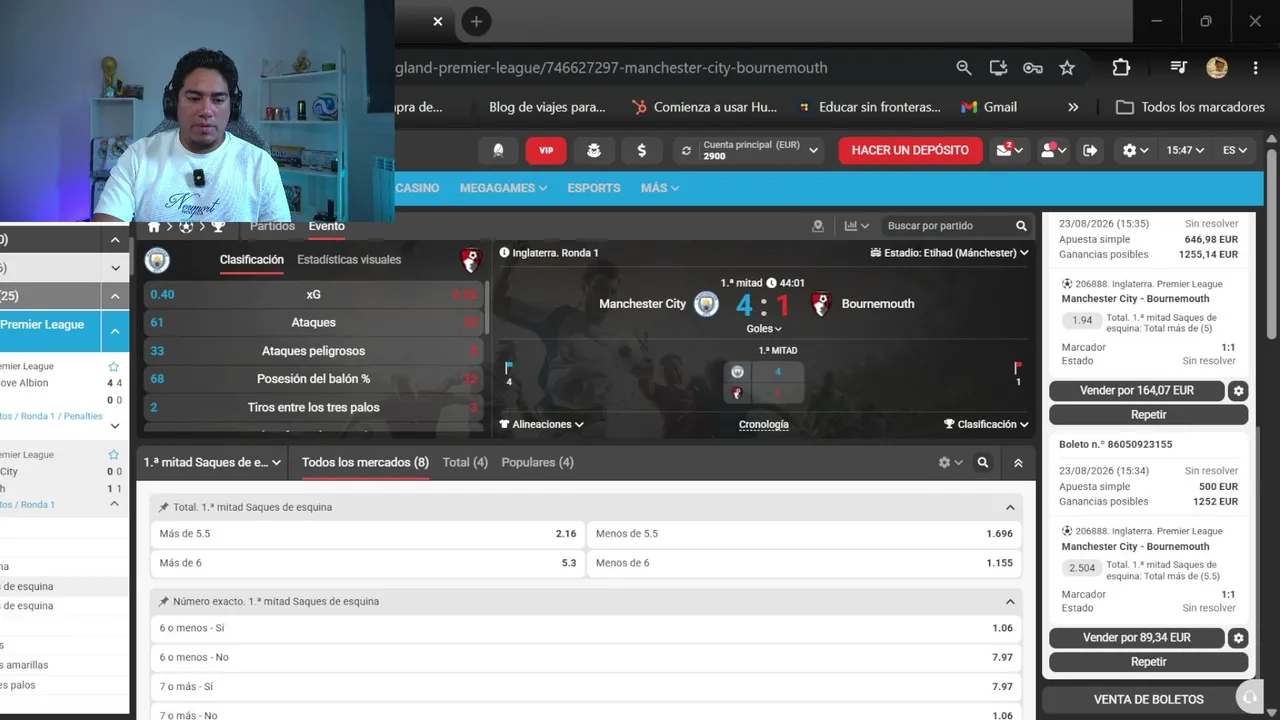This screenshot has width=1280, height=720.
Task: Expand the Estadio: Etihad details
Action: (950, 253)
